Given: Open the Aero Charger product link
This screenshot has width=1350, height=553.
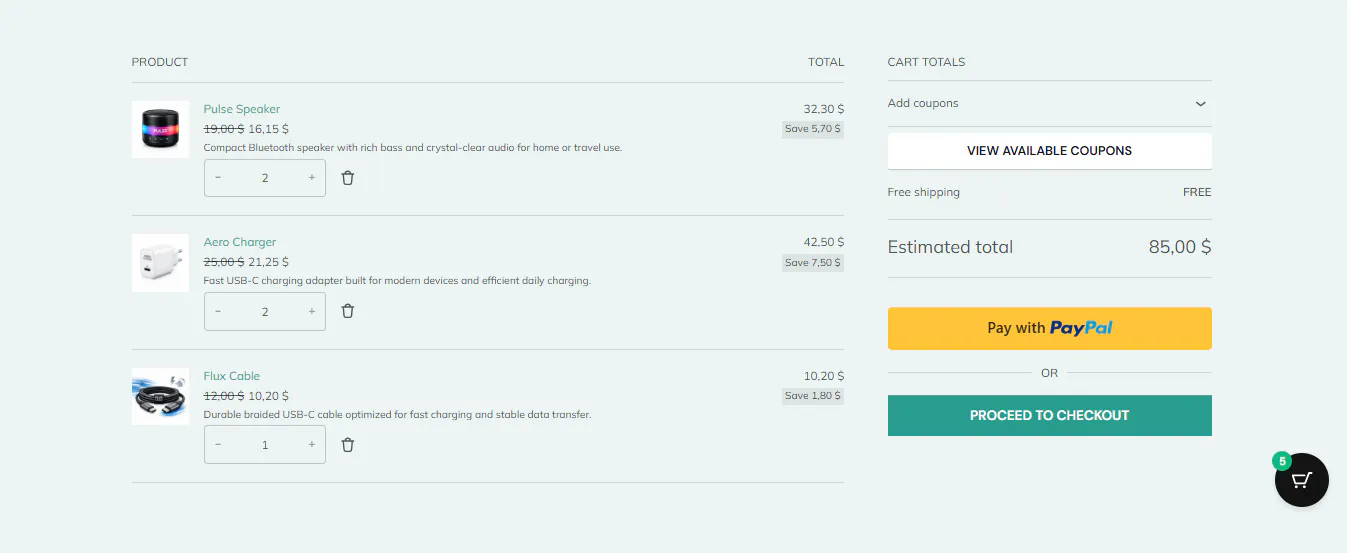Looking at the screenshot, I should (x=240, y=242).
